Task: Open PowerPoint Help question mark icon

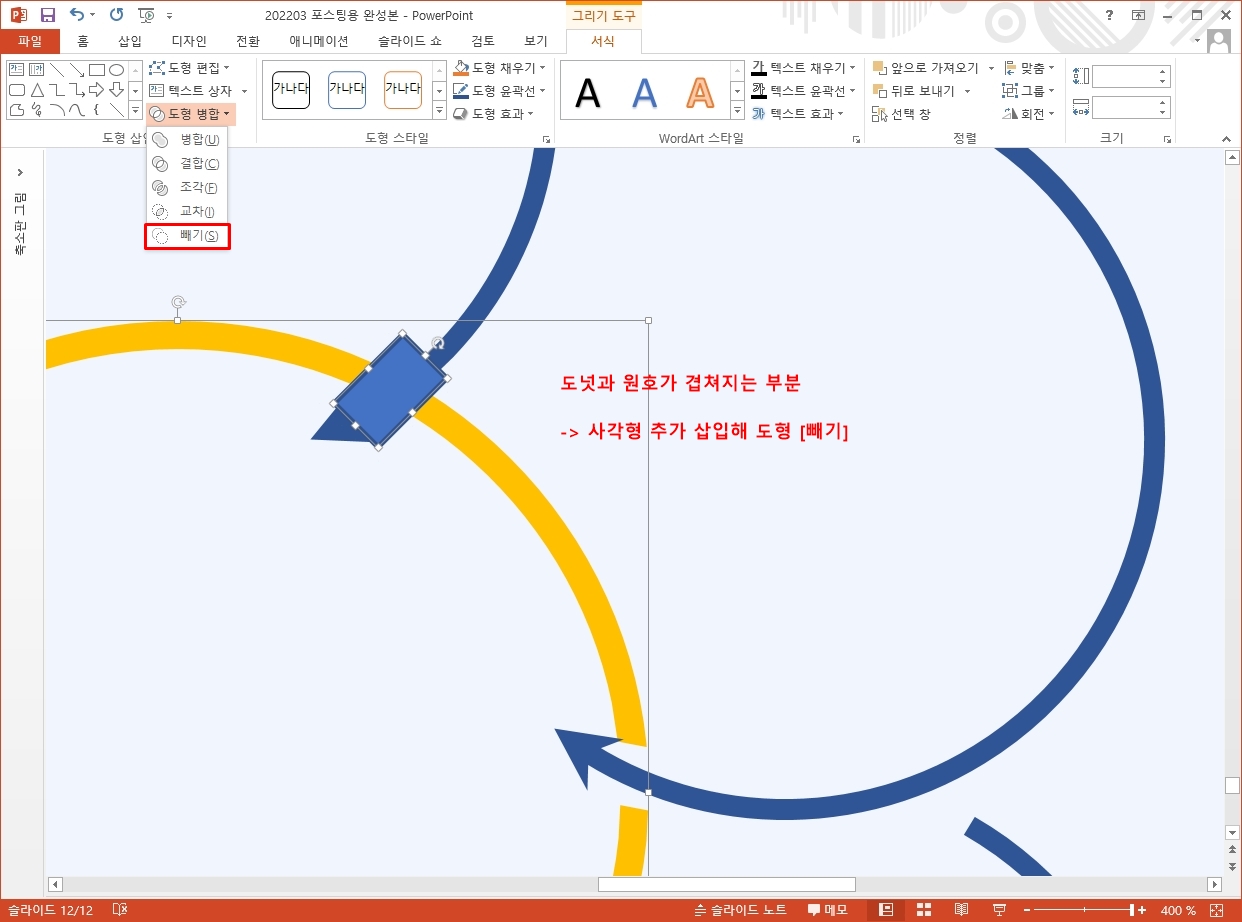Action: coord(1110,15)
